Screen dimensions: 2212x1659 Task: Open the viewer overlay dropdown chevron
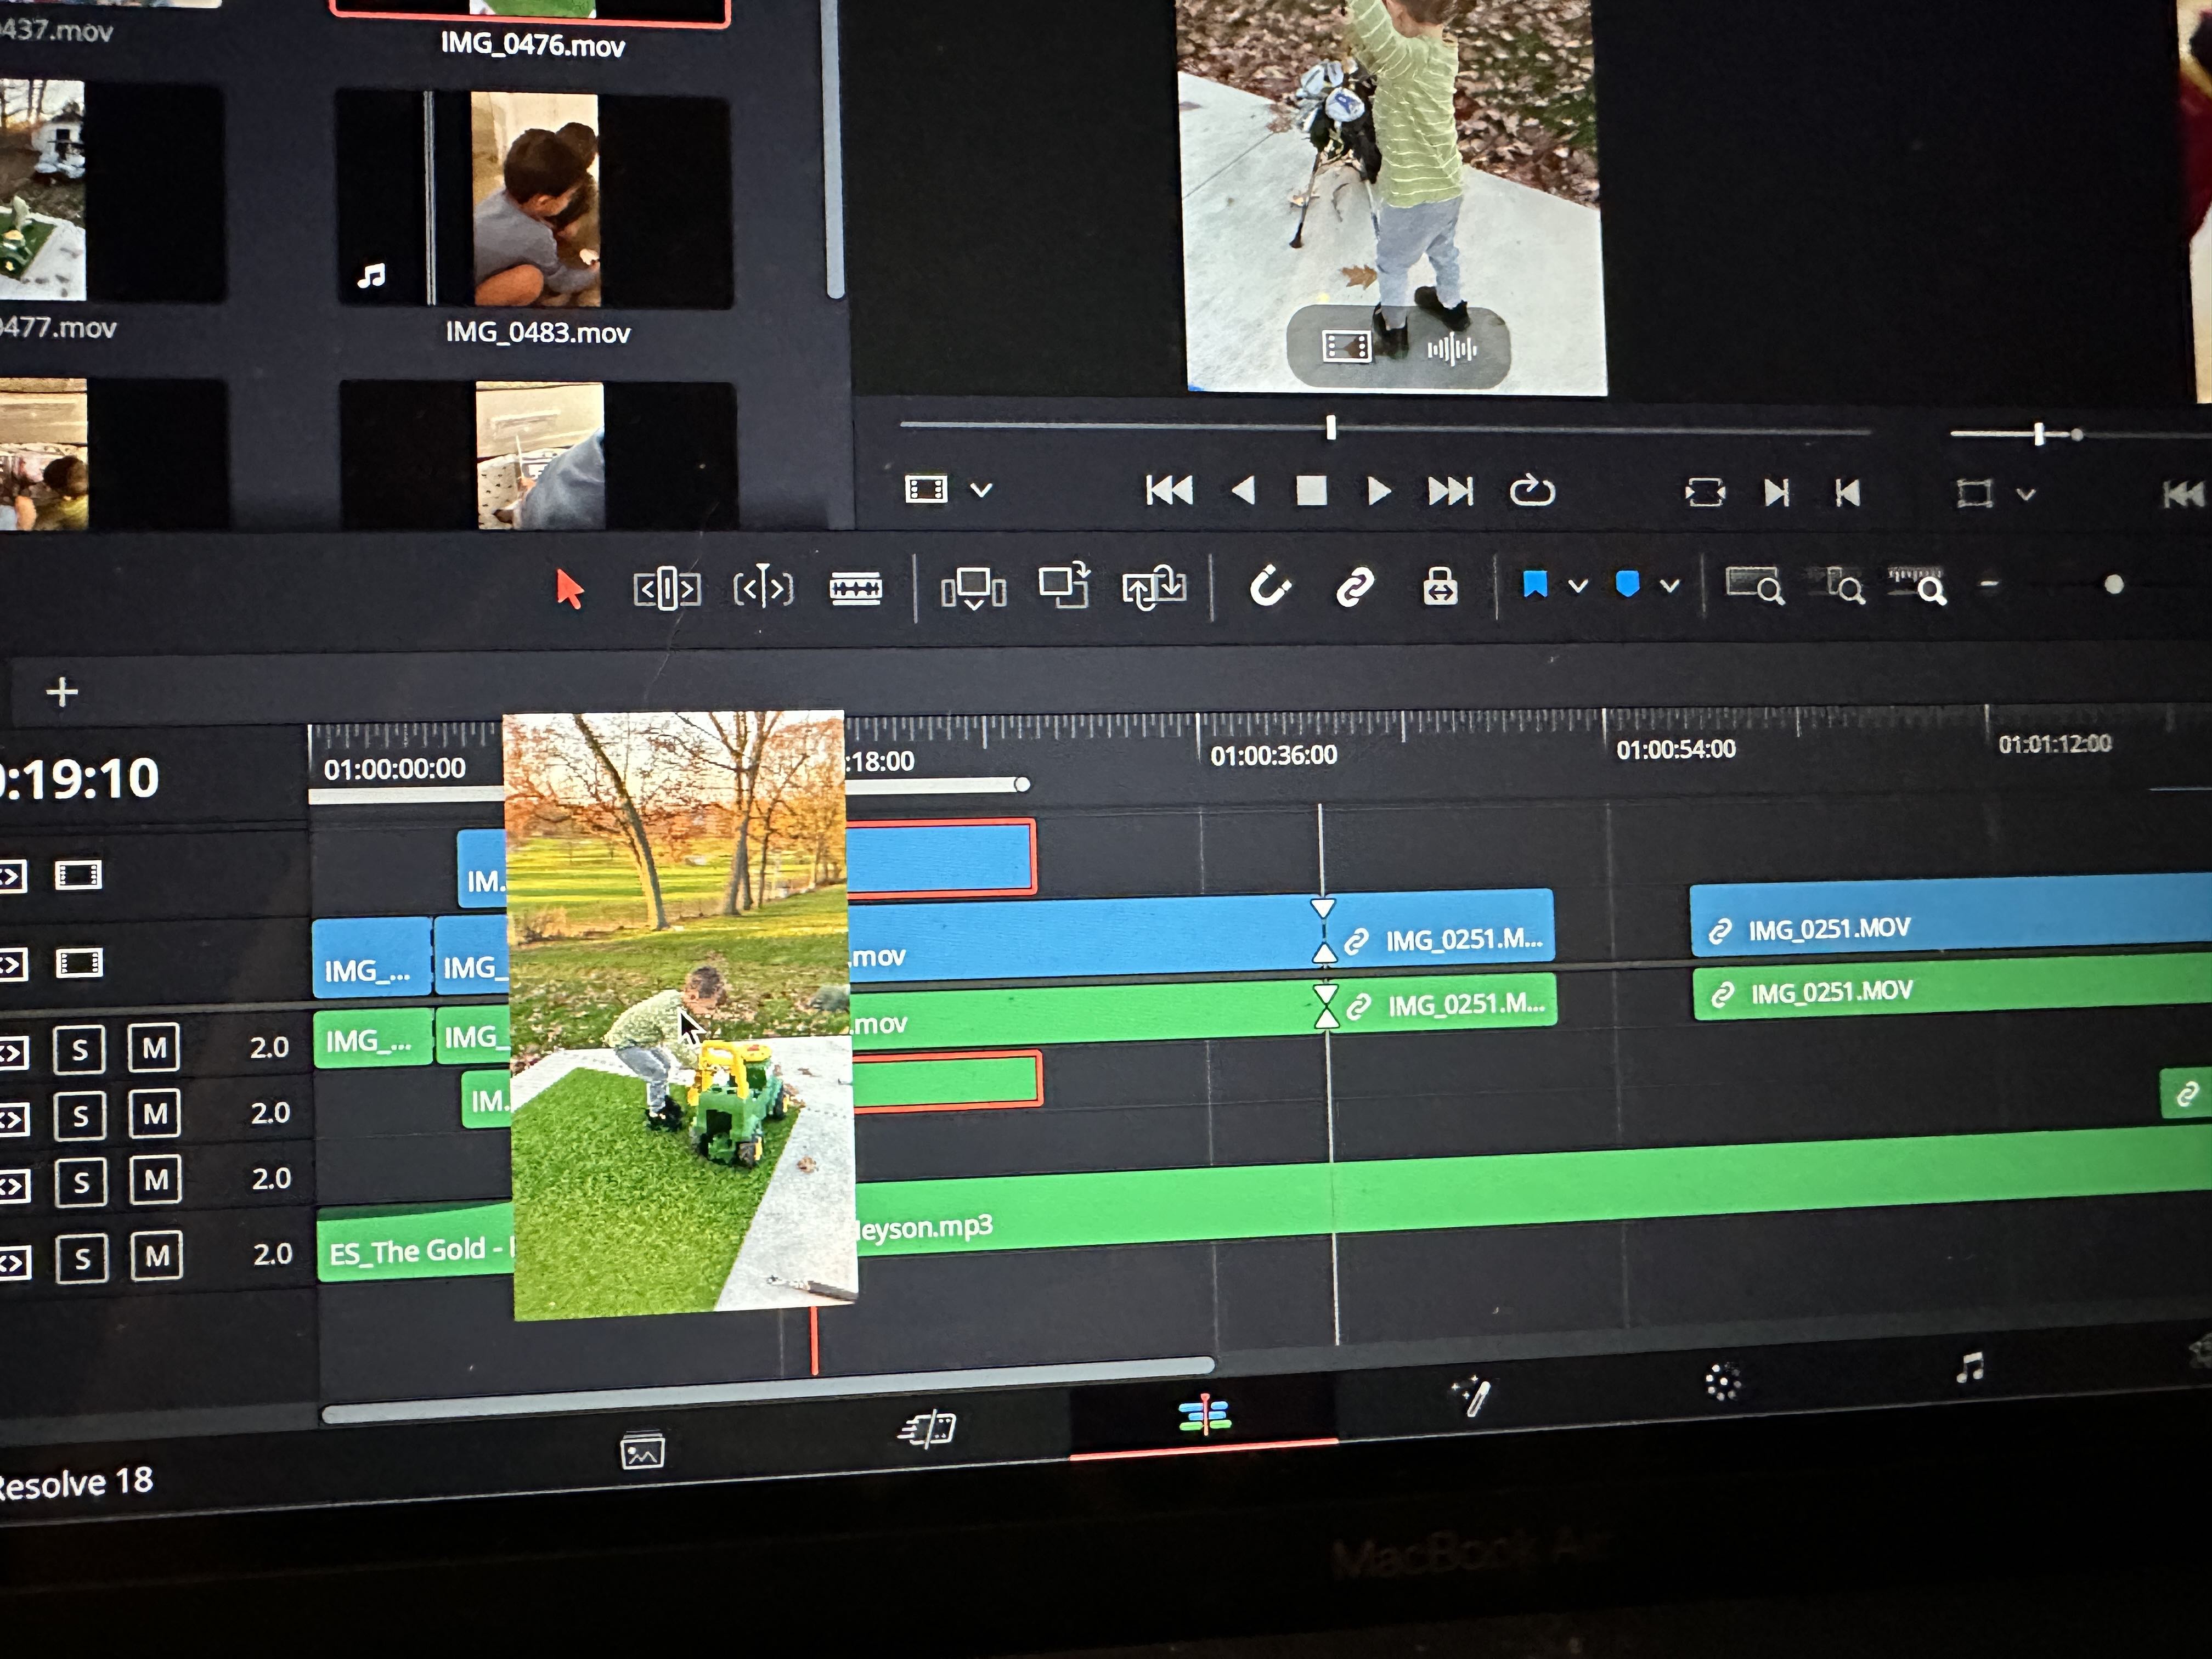pos(2026,494)
